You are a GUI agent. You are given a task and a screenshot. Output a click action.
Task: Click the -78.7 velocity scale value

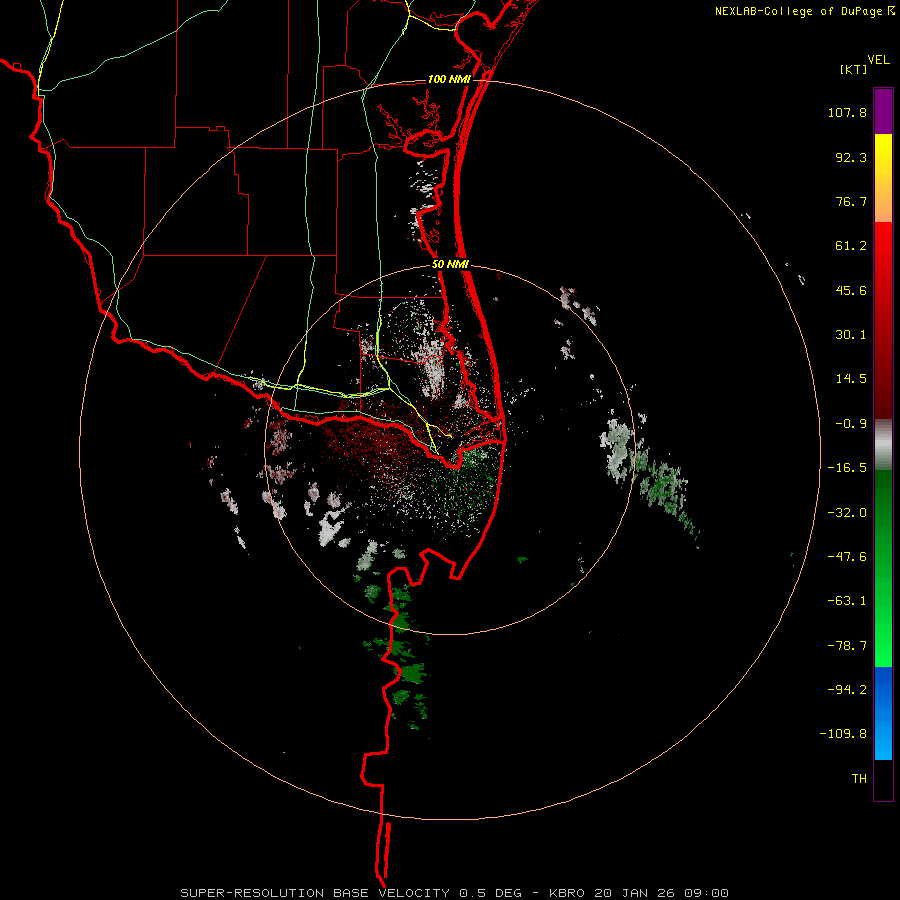(847, 646)
